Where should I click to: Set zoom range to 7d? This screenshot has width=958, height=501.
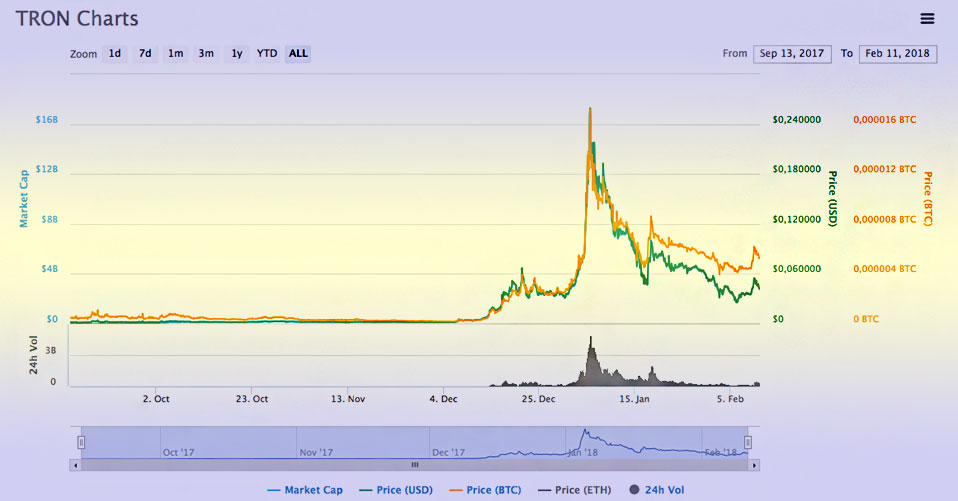pyautogui.click(x=145, y=53)
